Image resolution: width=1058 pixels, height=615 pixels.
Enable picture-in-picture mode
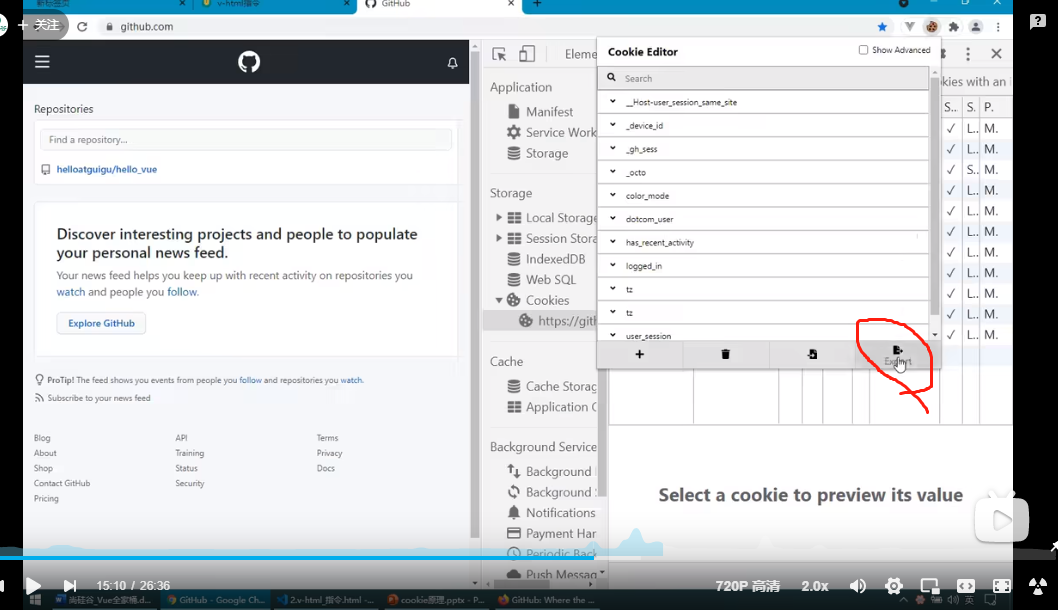coord(930,586)
